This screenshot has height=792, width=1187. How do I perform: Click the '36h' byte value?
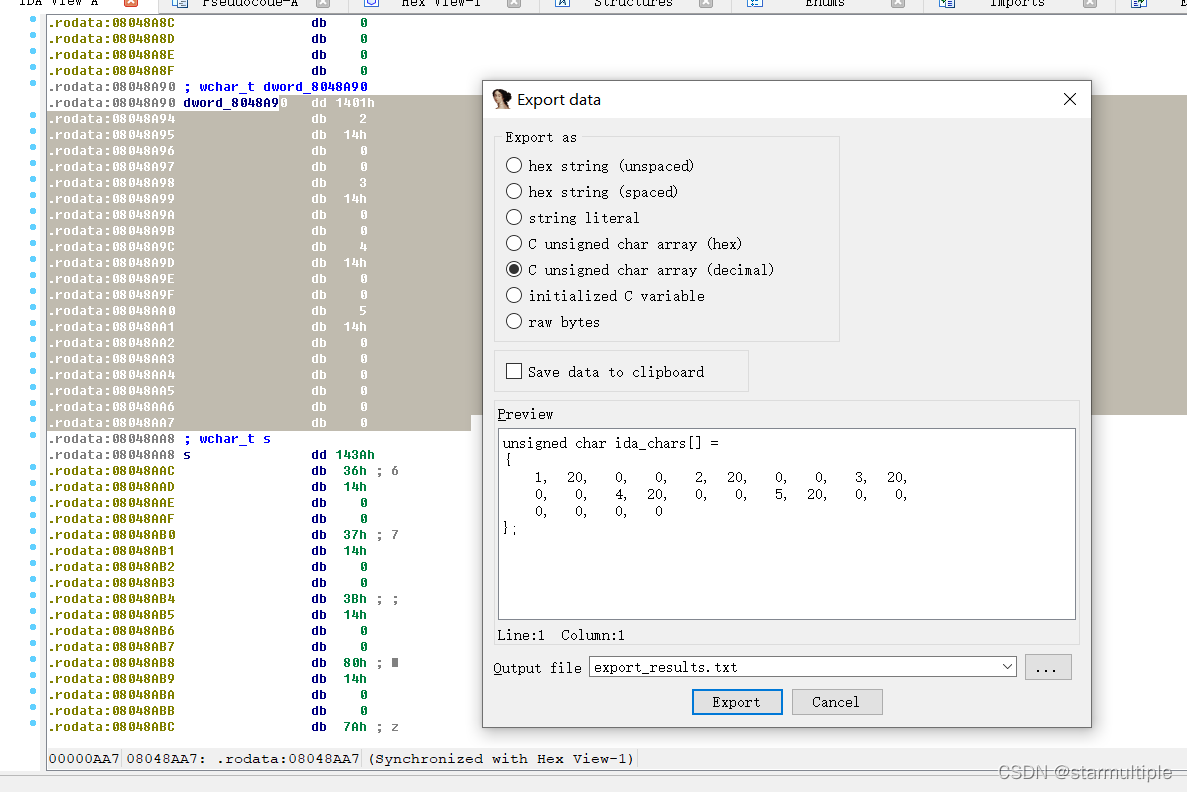click(354, 471)
